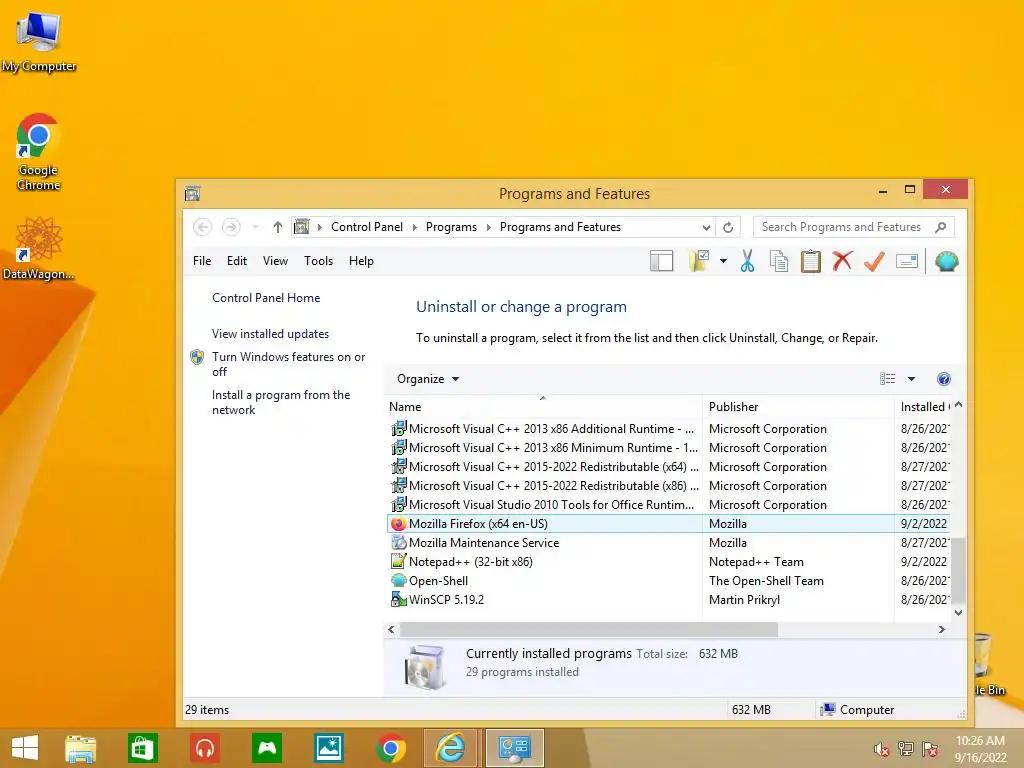Open the View menu
This screenshot has height=768, width=1024.
coord(275,261)
